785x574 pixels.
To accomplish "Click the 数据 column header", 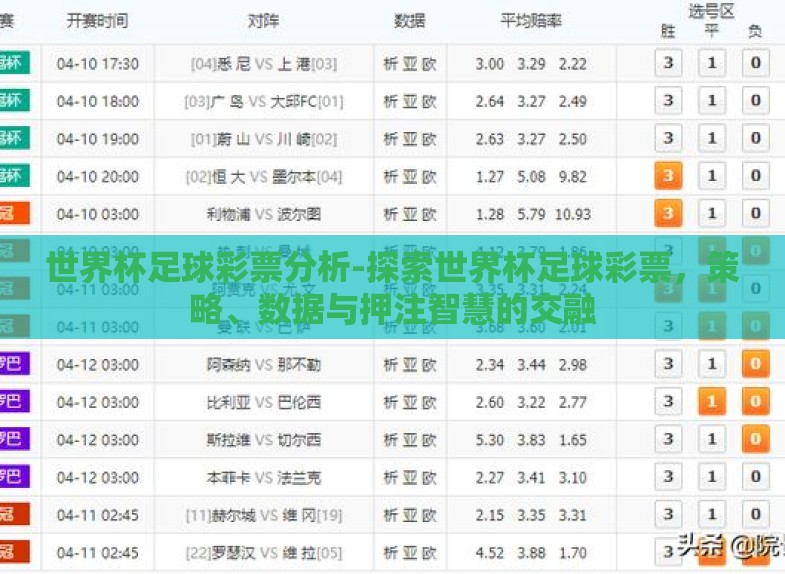I will [410, 21].
